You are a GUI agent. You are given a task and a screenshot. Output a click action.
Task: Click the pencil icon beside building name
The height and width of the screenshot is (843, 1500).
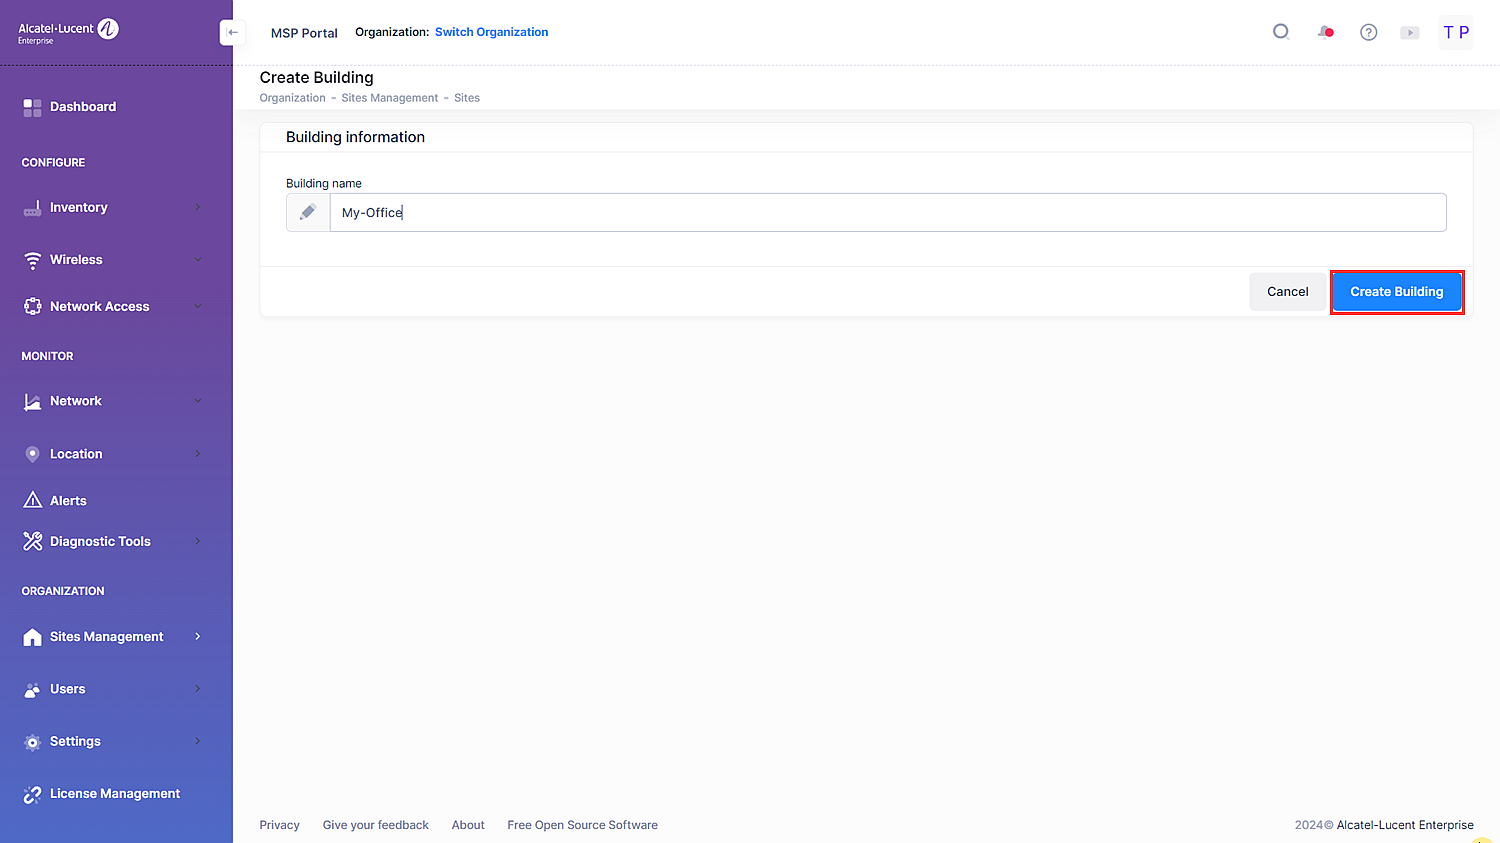[308, 212]
